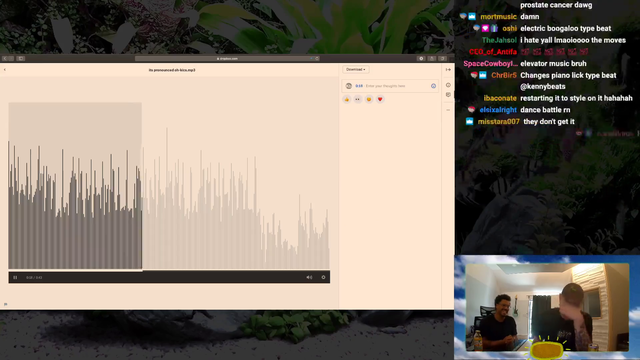Toggle the browser sidebar button
640x360 pixels.
(21, 58)
